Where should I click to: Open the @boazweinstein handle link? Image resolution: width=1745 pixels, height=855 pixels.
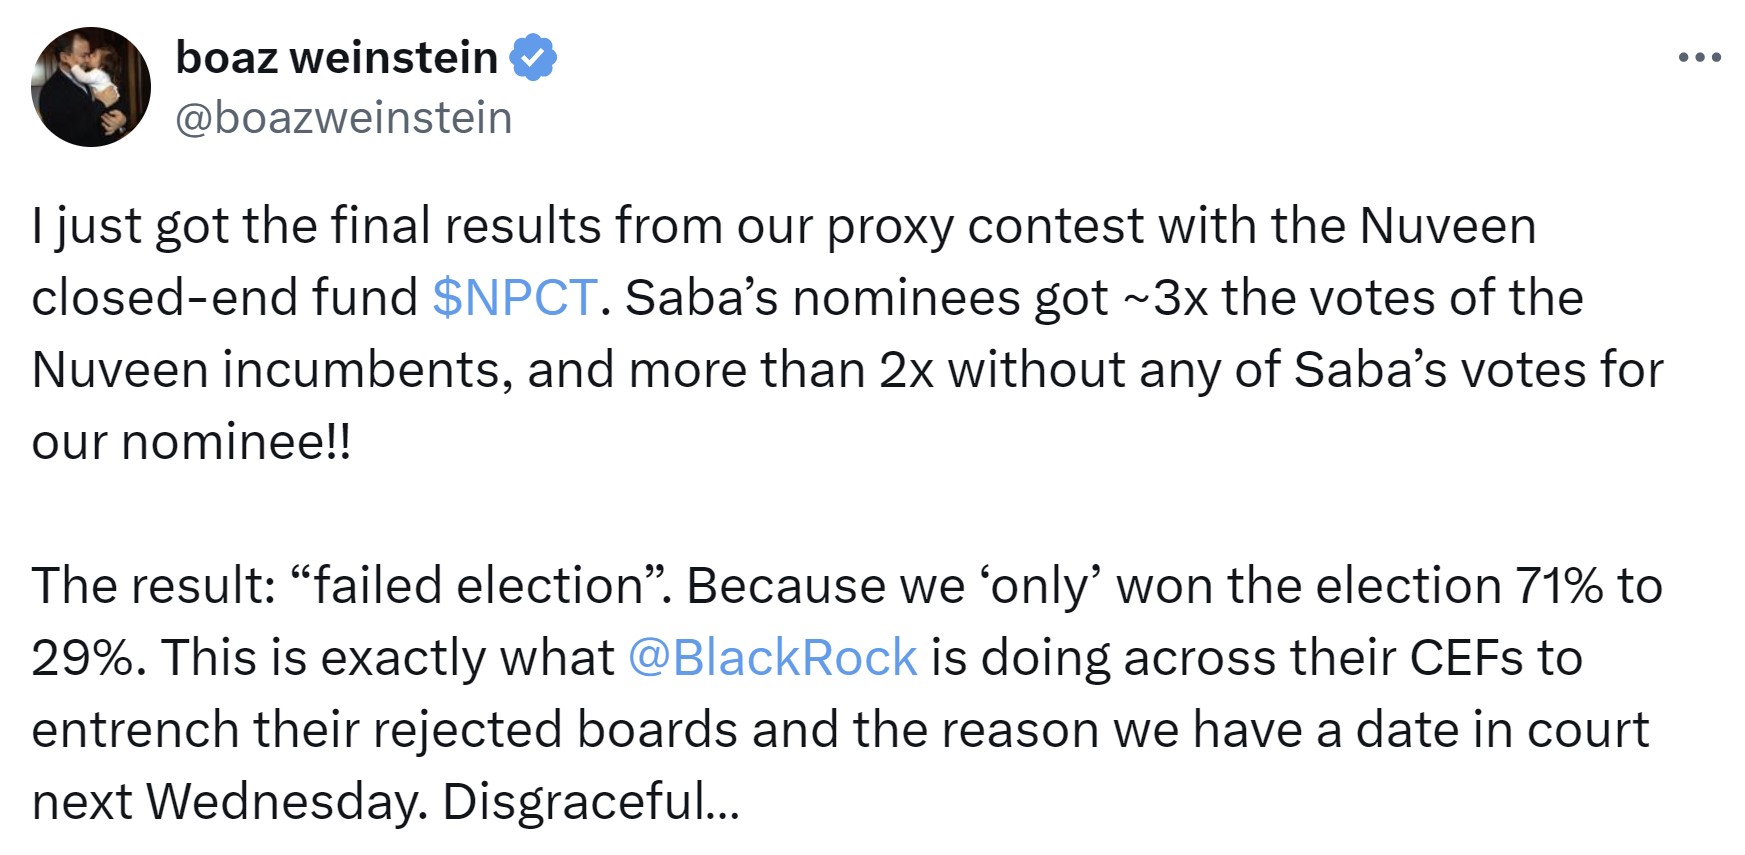(343, 118)
